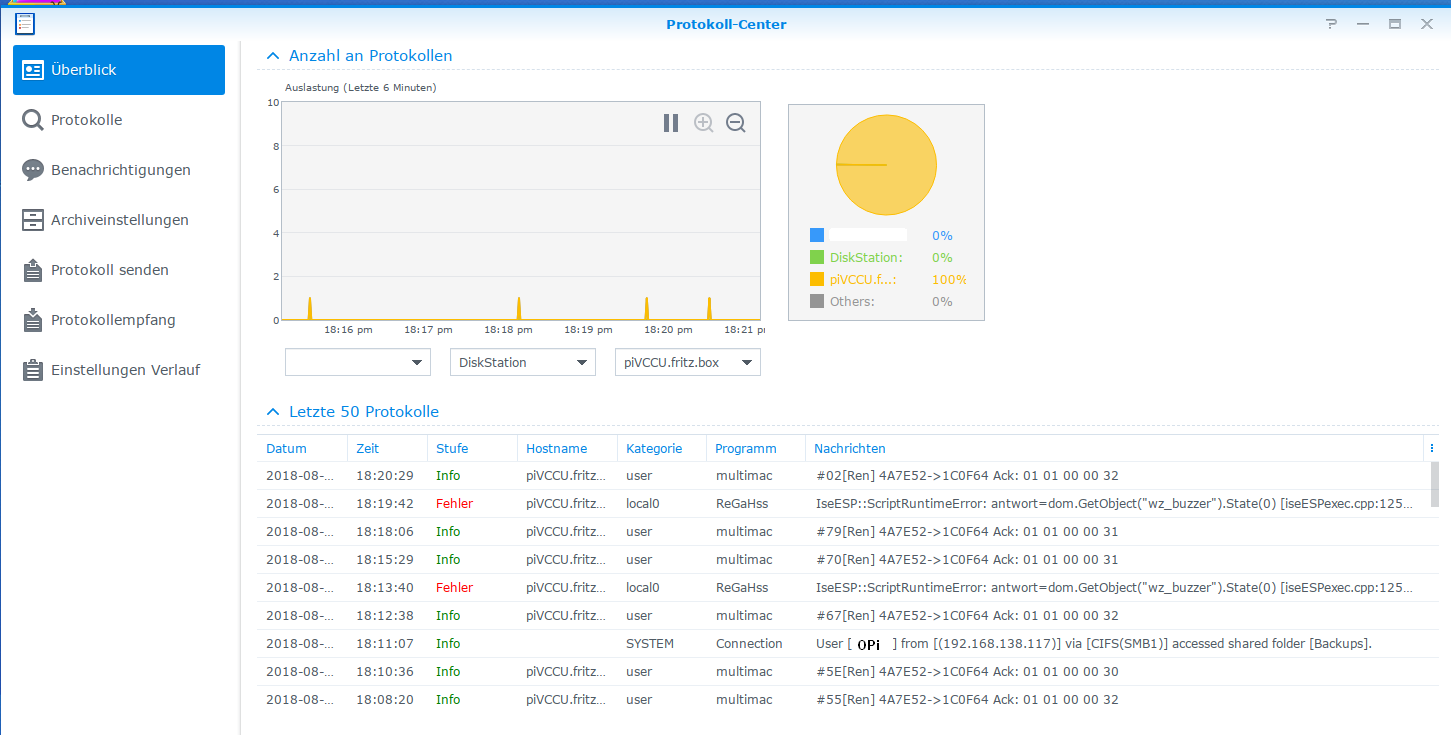Sort table by Datum column
The height and width of the screenshot is (735, 1451).
coord(302,448)
